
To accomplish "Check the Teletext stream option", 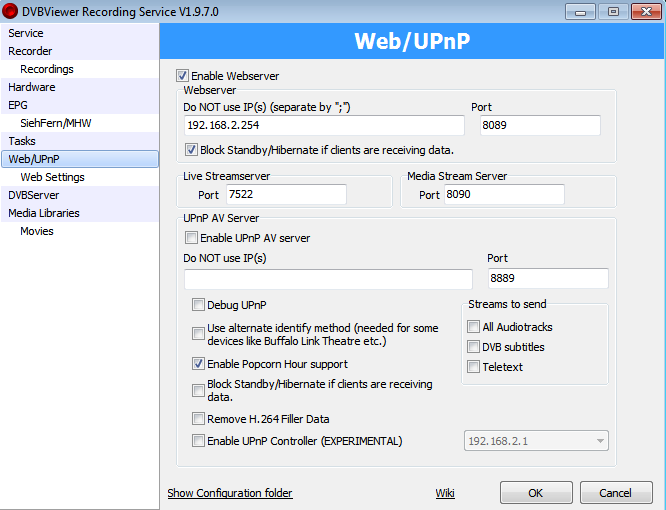I will pos(473,366).
